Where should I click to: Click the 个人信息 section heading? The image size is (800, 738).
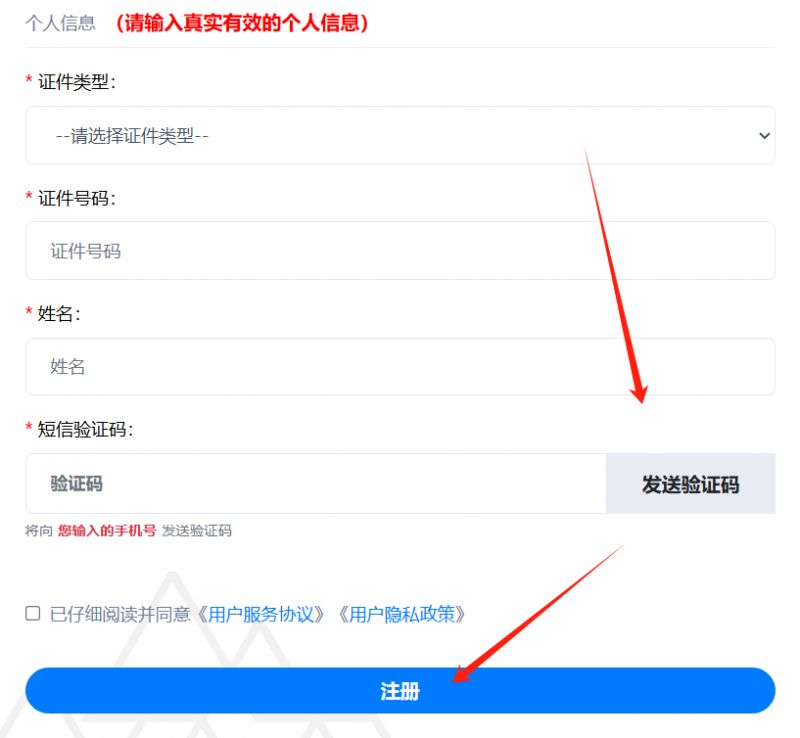tap(60, 23)
